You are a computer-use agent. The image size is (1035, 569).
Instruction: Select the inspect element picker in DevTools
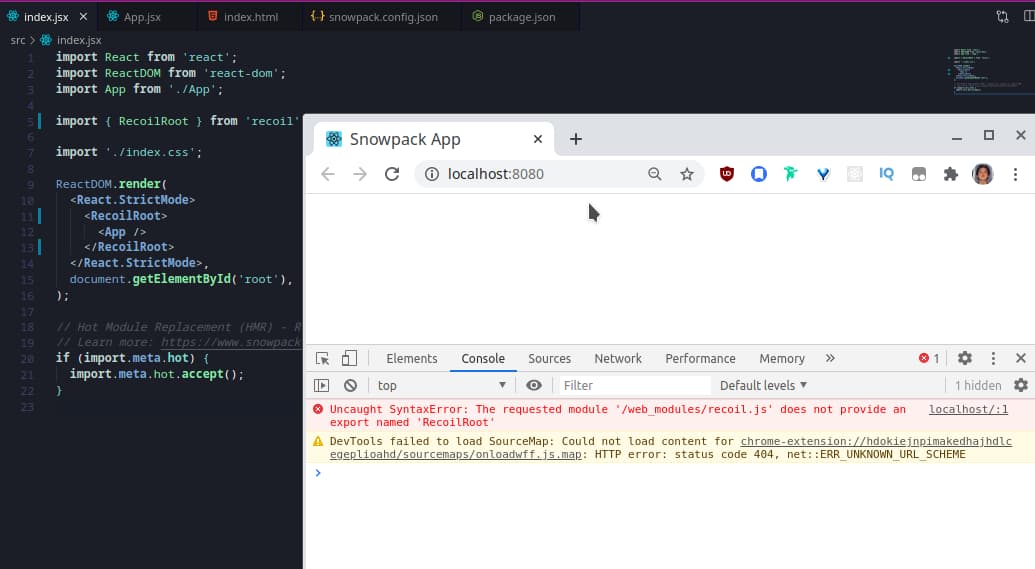point(322,358)
